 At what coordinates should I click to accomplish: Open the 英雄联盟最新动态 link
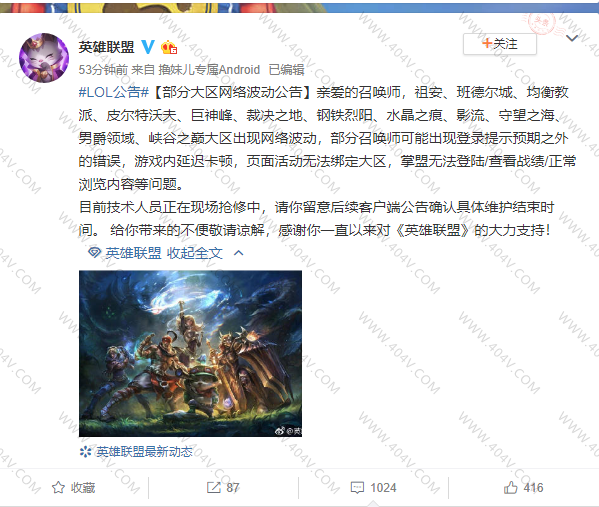click(x=144, y=452)
